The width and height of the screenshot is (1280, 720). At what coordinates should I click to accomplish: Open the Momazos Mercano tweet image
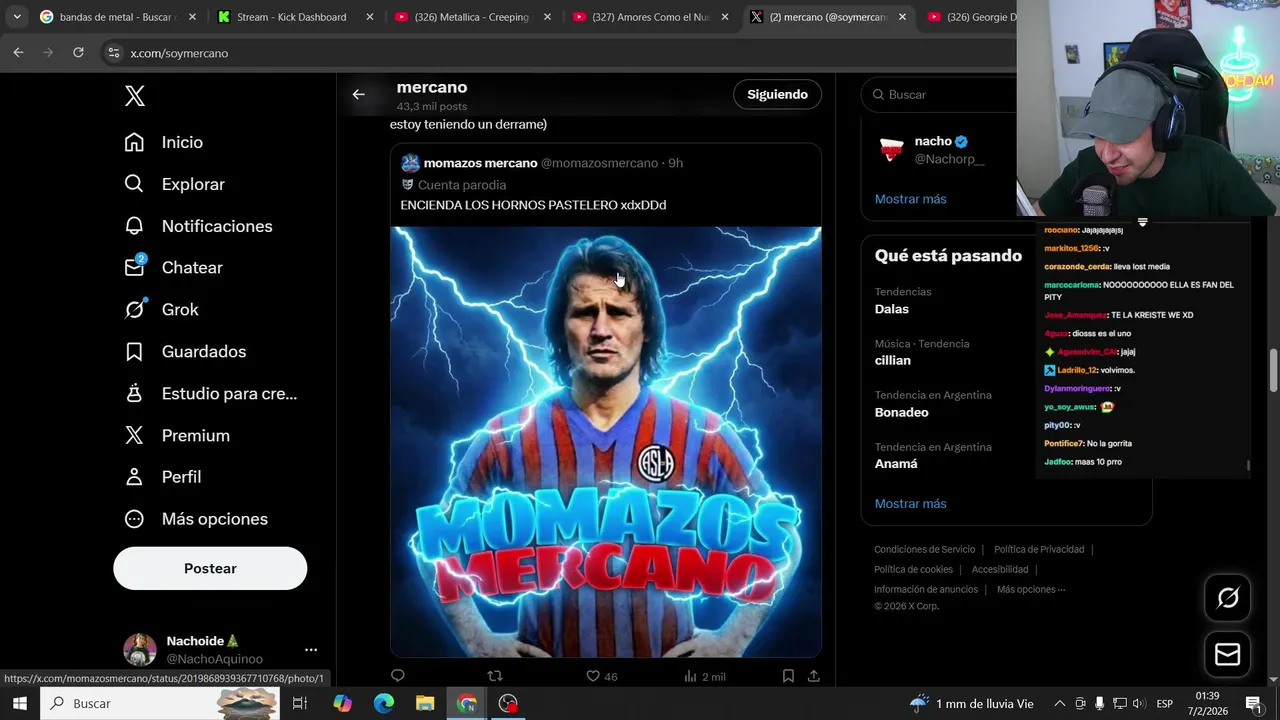tap(606, 442)
